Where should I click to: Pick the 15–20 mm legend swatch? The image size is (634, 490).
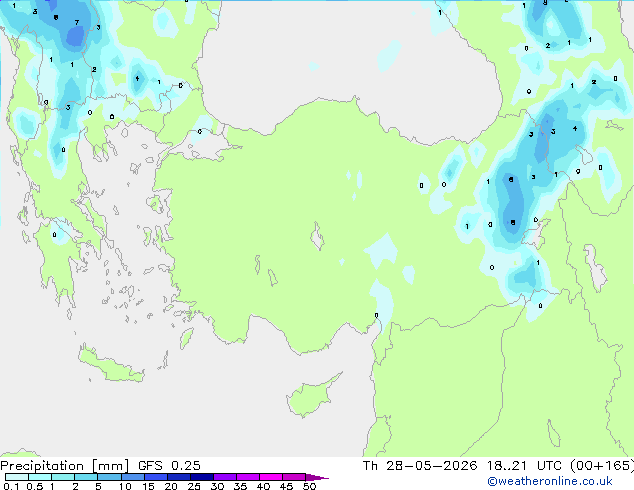156,477
